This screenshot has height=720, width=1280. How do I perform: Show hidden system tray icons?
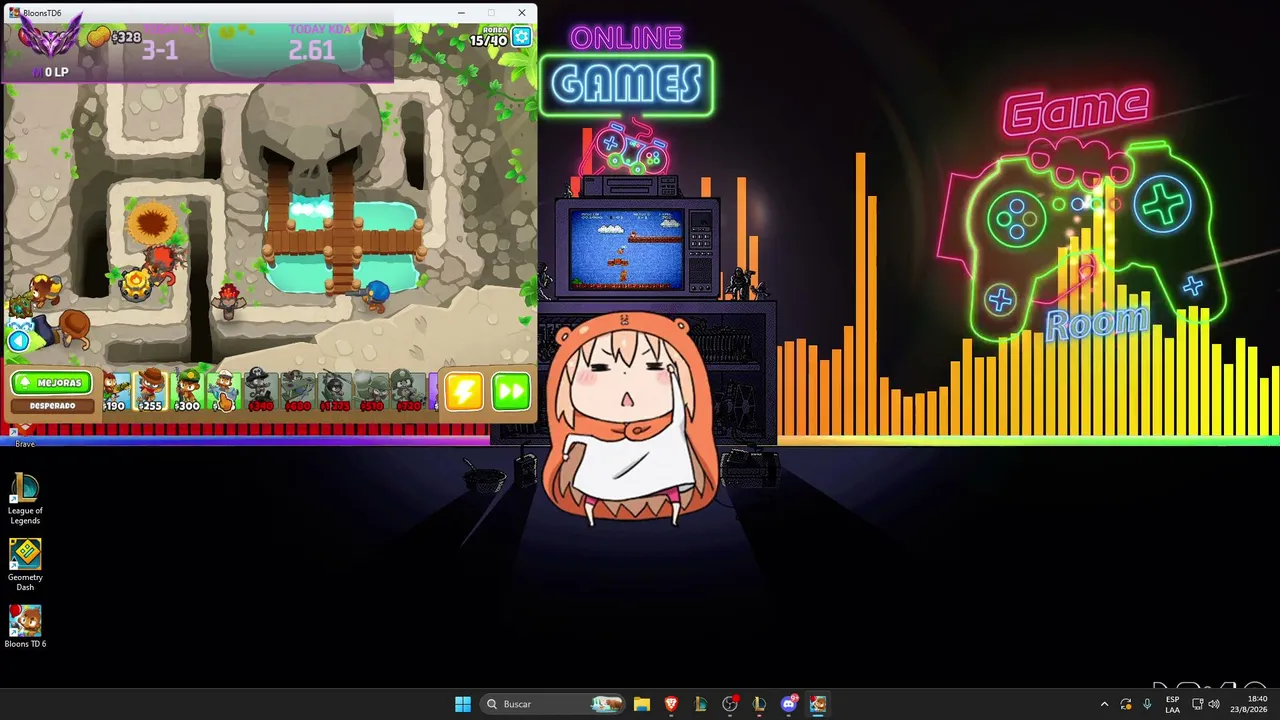1104,704
